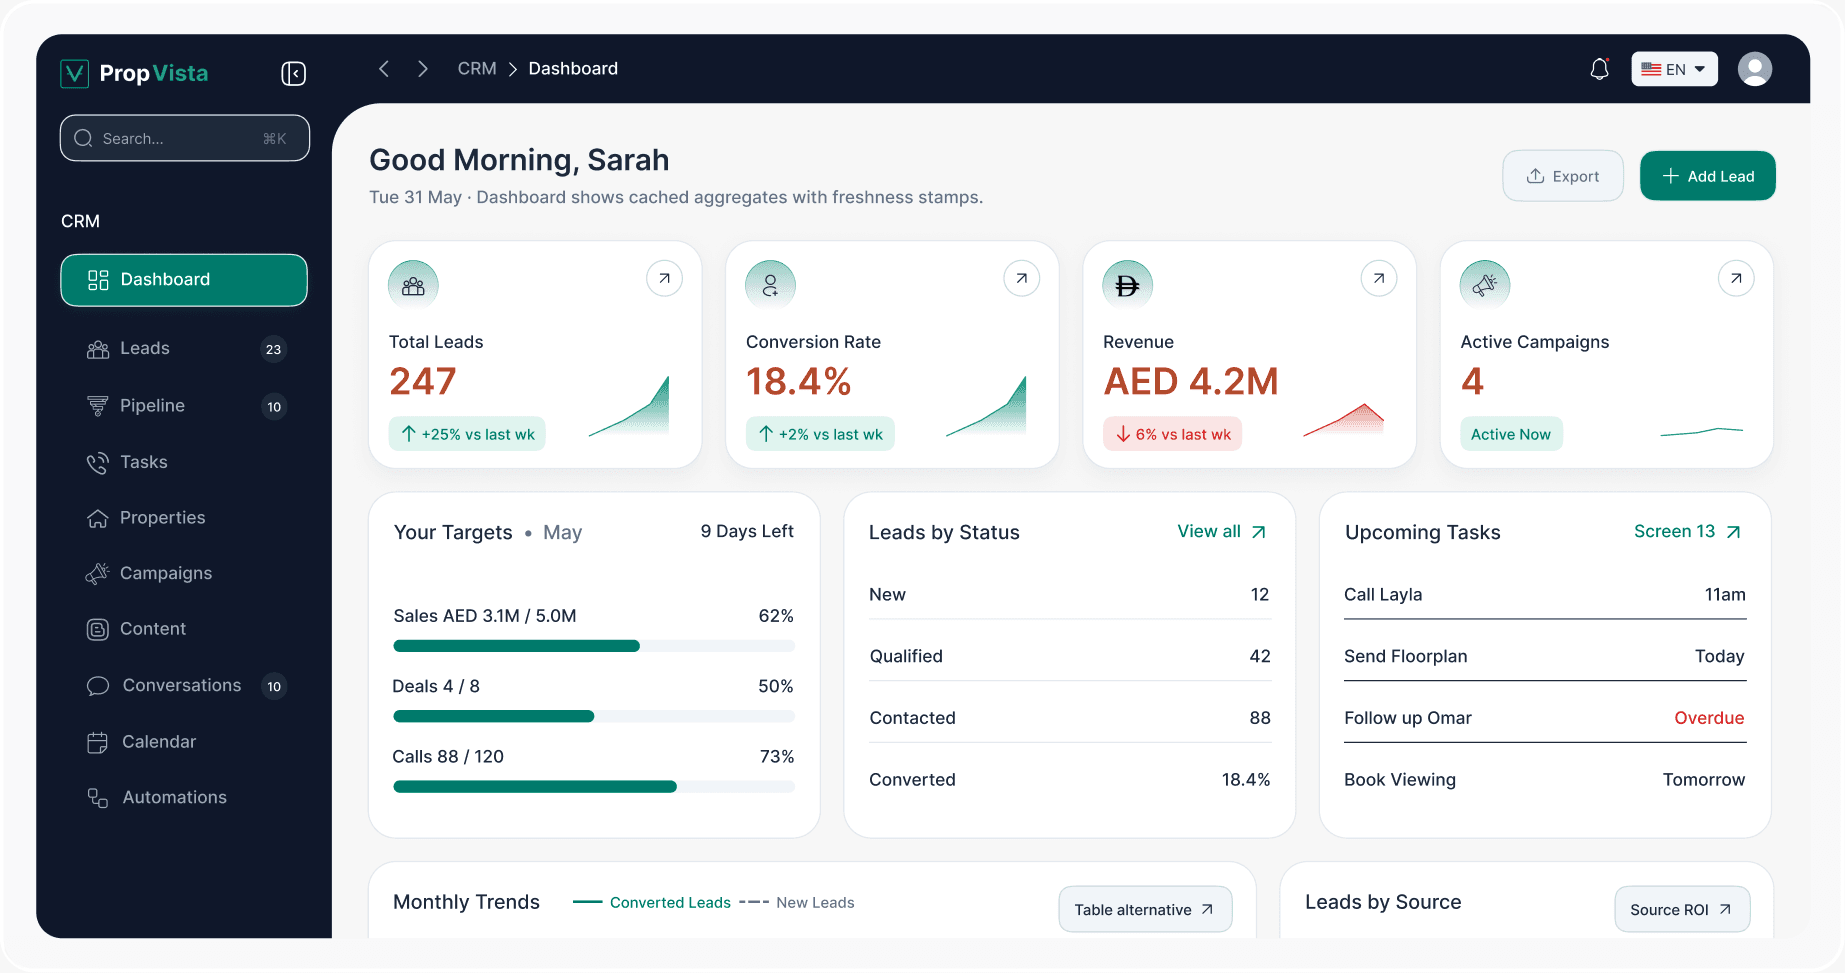1845x973 pixels.
Task: Select Dashboard in the sidebar
Action: 184,280
